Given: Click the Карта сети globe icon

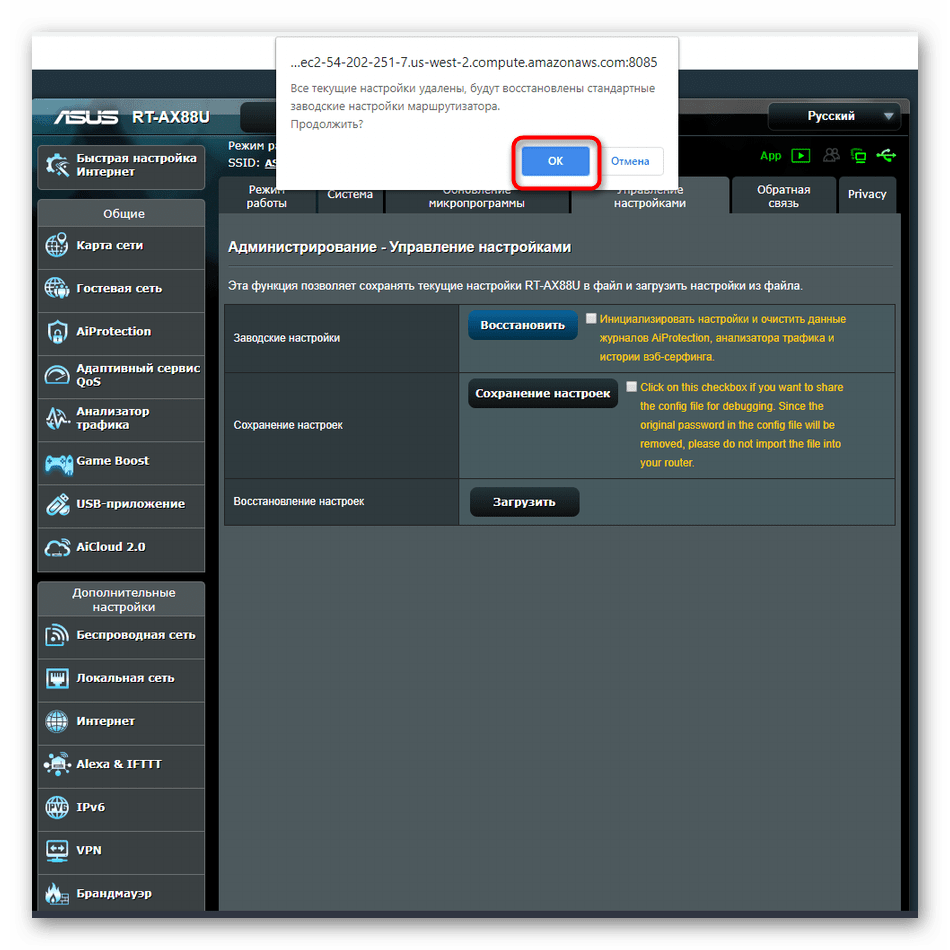Looking at the screenshot, I should [x=57, y=245].
